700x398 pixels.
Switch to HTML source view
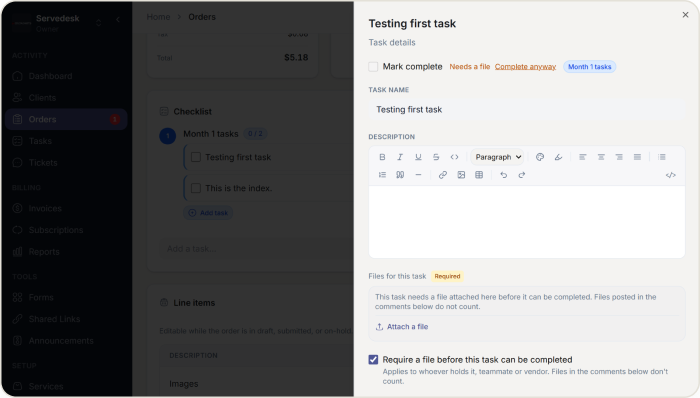tap(671, 175)
